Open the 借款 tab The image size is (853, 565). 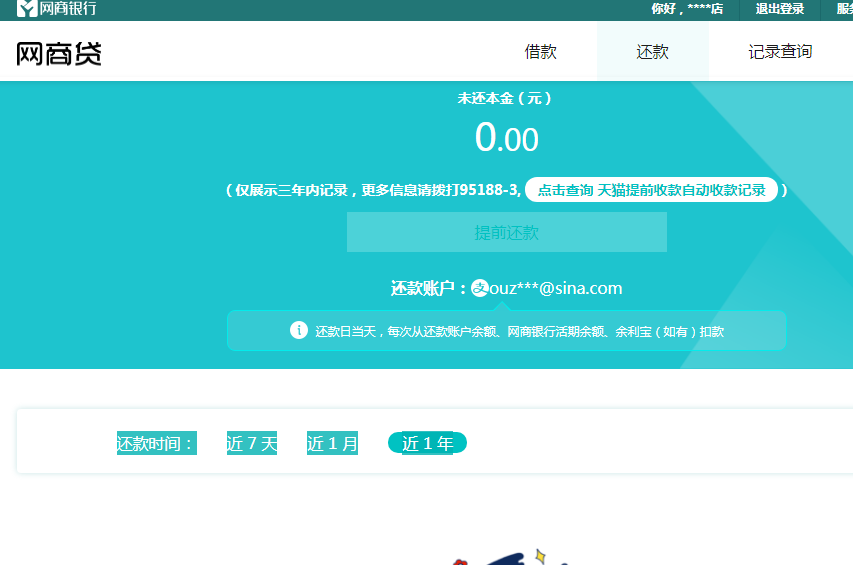pyautogui.click(x=540, y=52)
